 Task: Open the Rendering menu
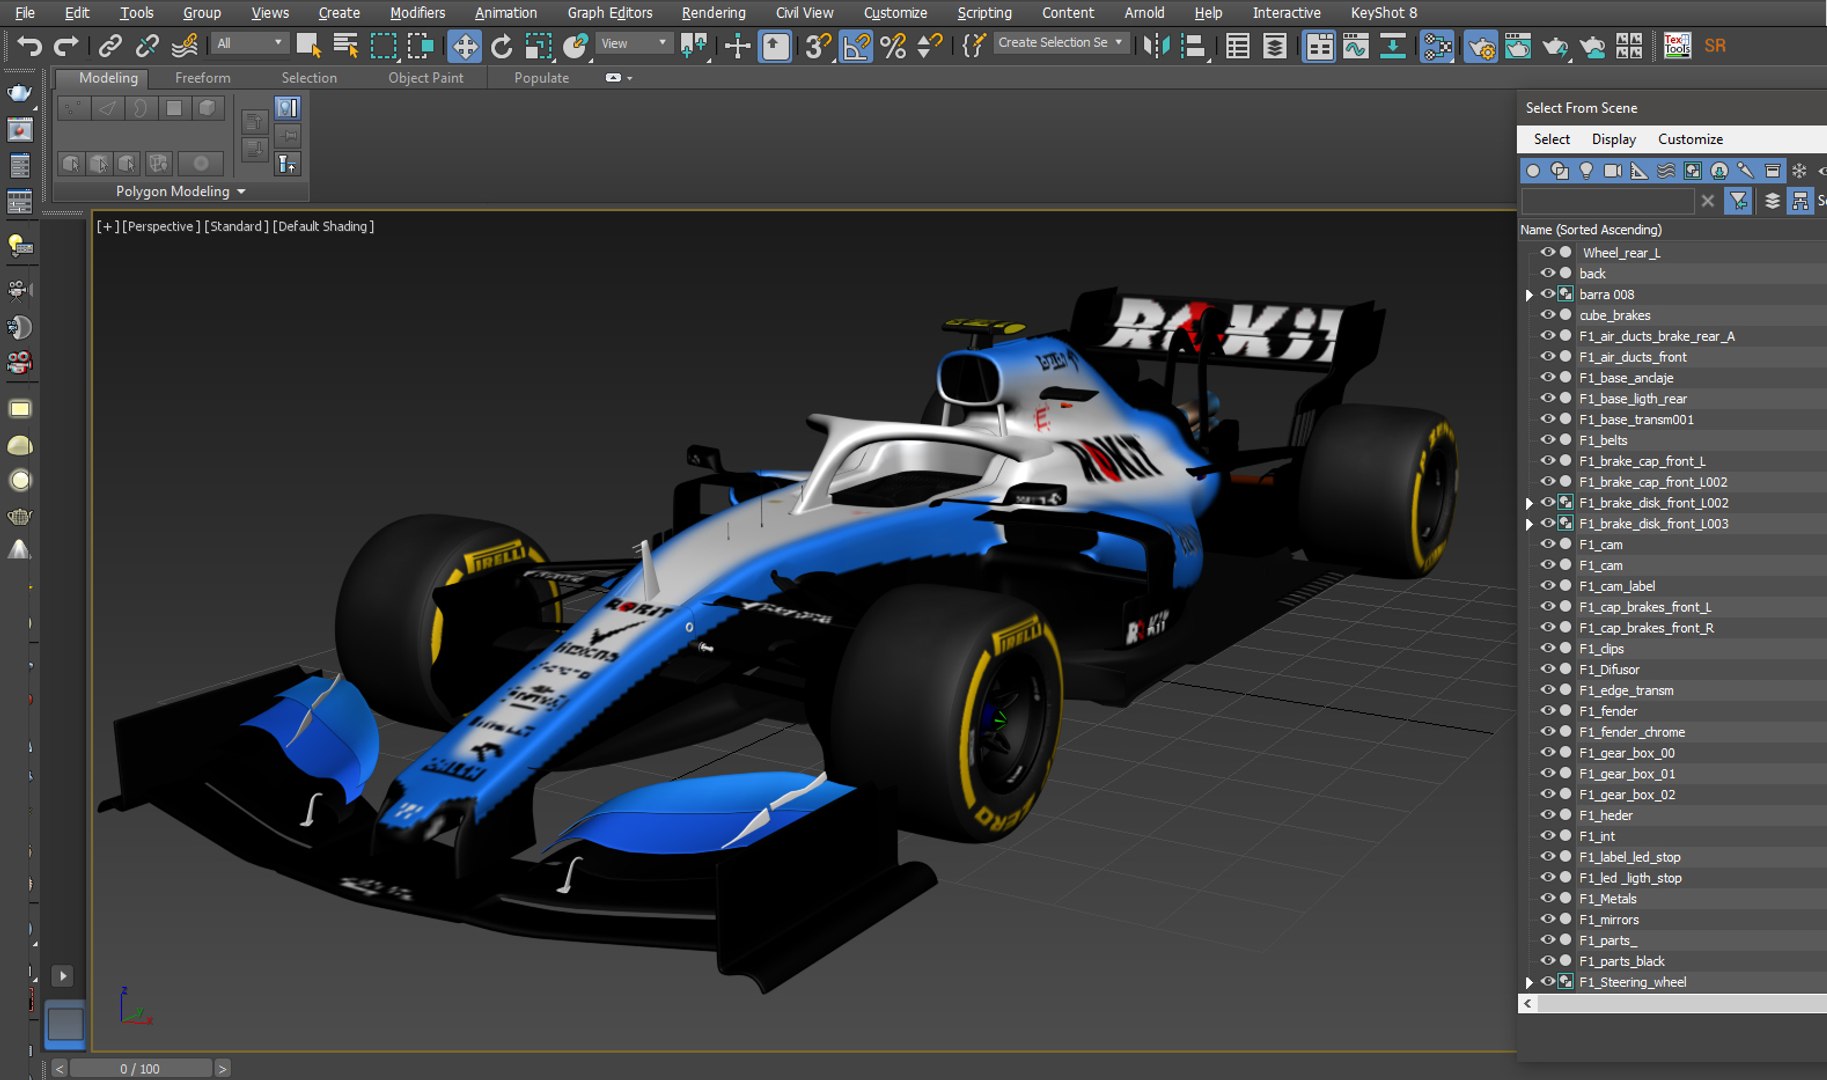[713, 13]
